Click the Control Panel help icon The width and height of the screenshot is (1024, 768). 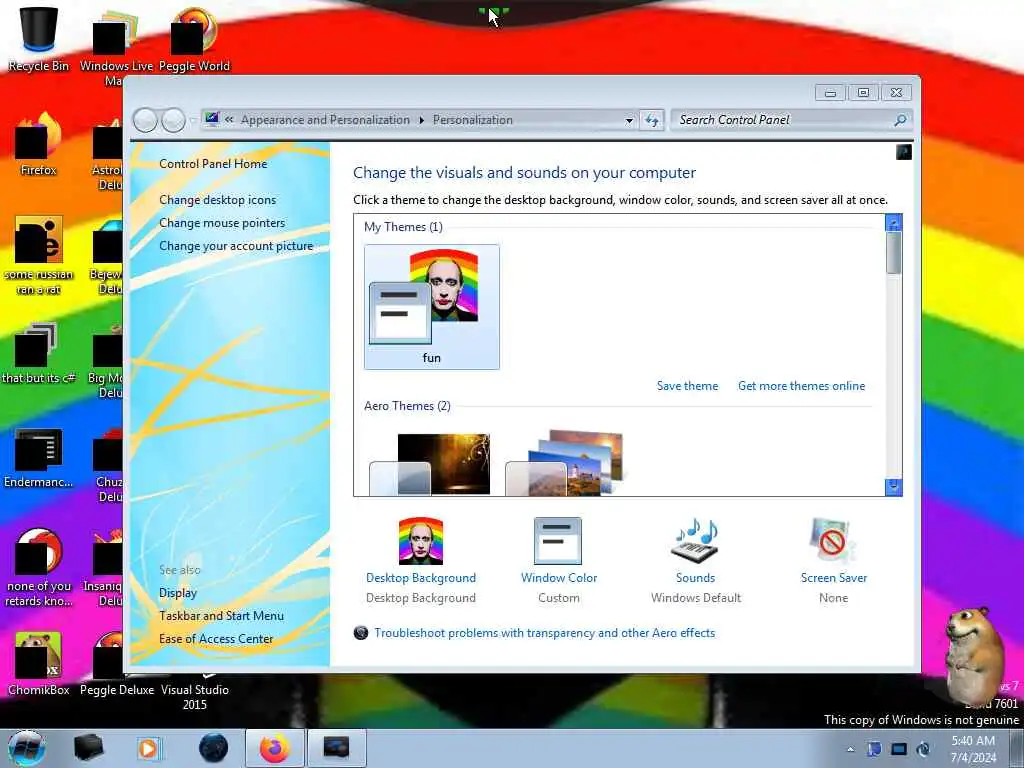pos(904,153)
